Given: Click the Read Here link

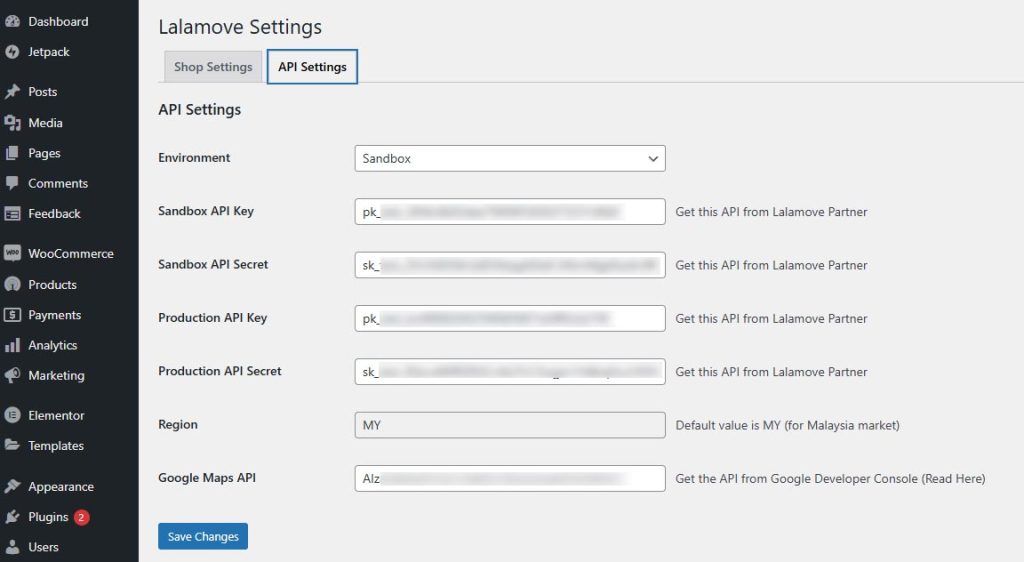Looking at the screenshot, I should pos(953,478).
